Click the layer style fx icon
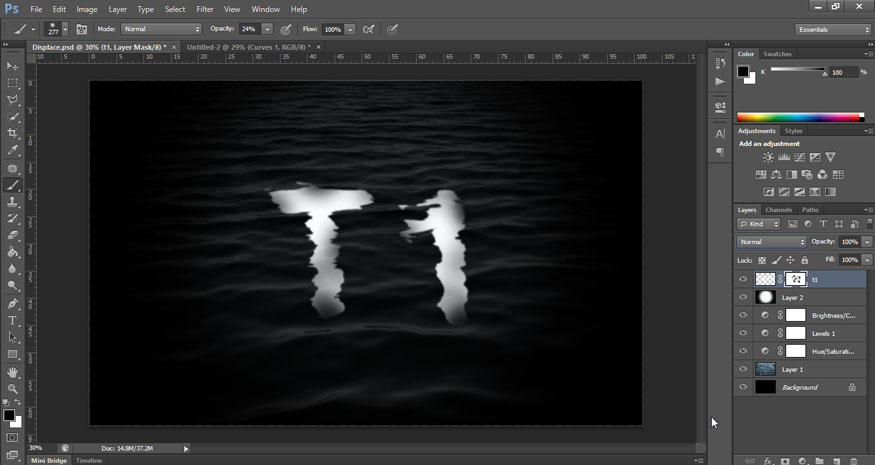 (768, 461)
